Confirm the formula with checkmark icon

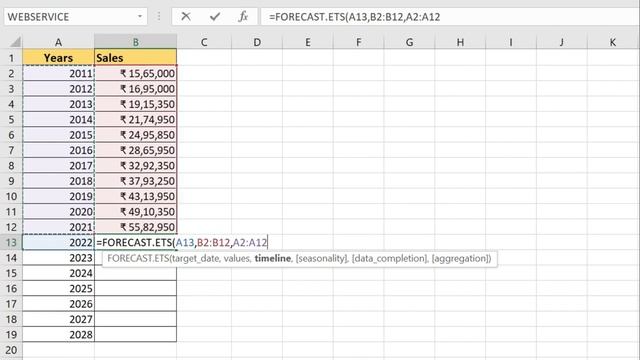215,17
